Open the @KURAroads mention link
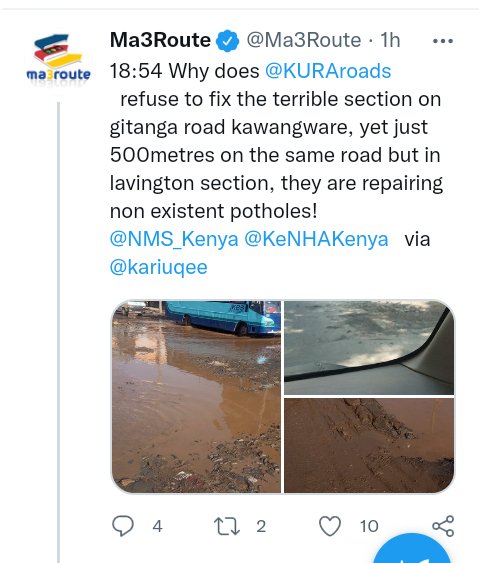 (328, 71)
